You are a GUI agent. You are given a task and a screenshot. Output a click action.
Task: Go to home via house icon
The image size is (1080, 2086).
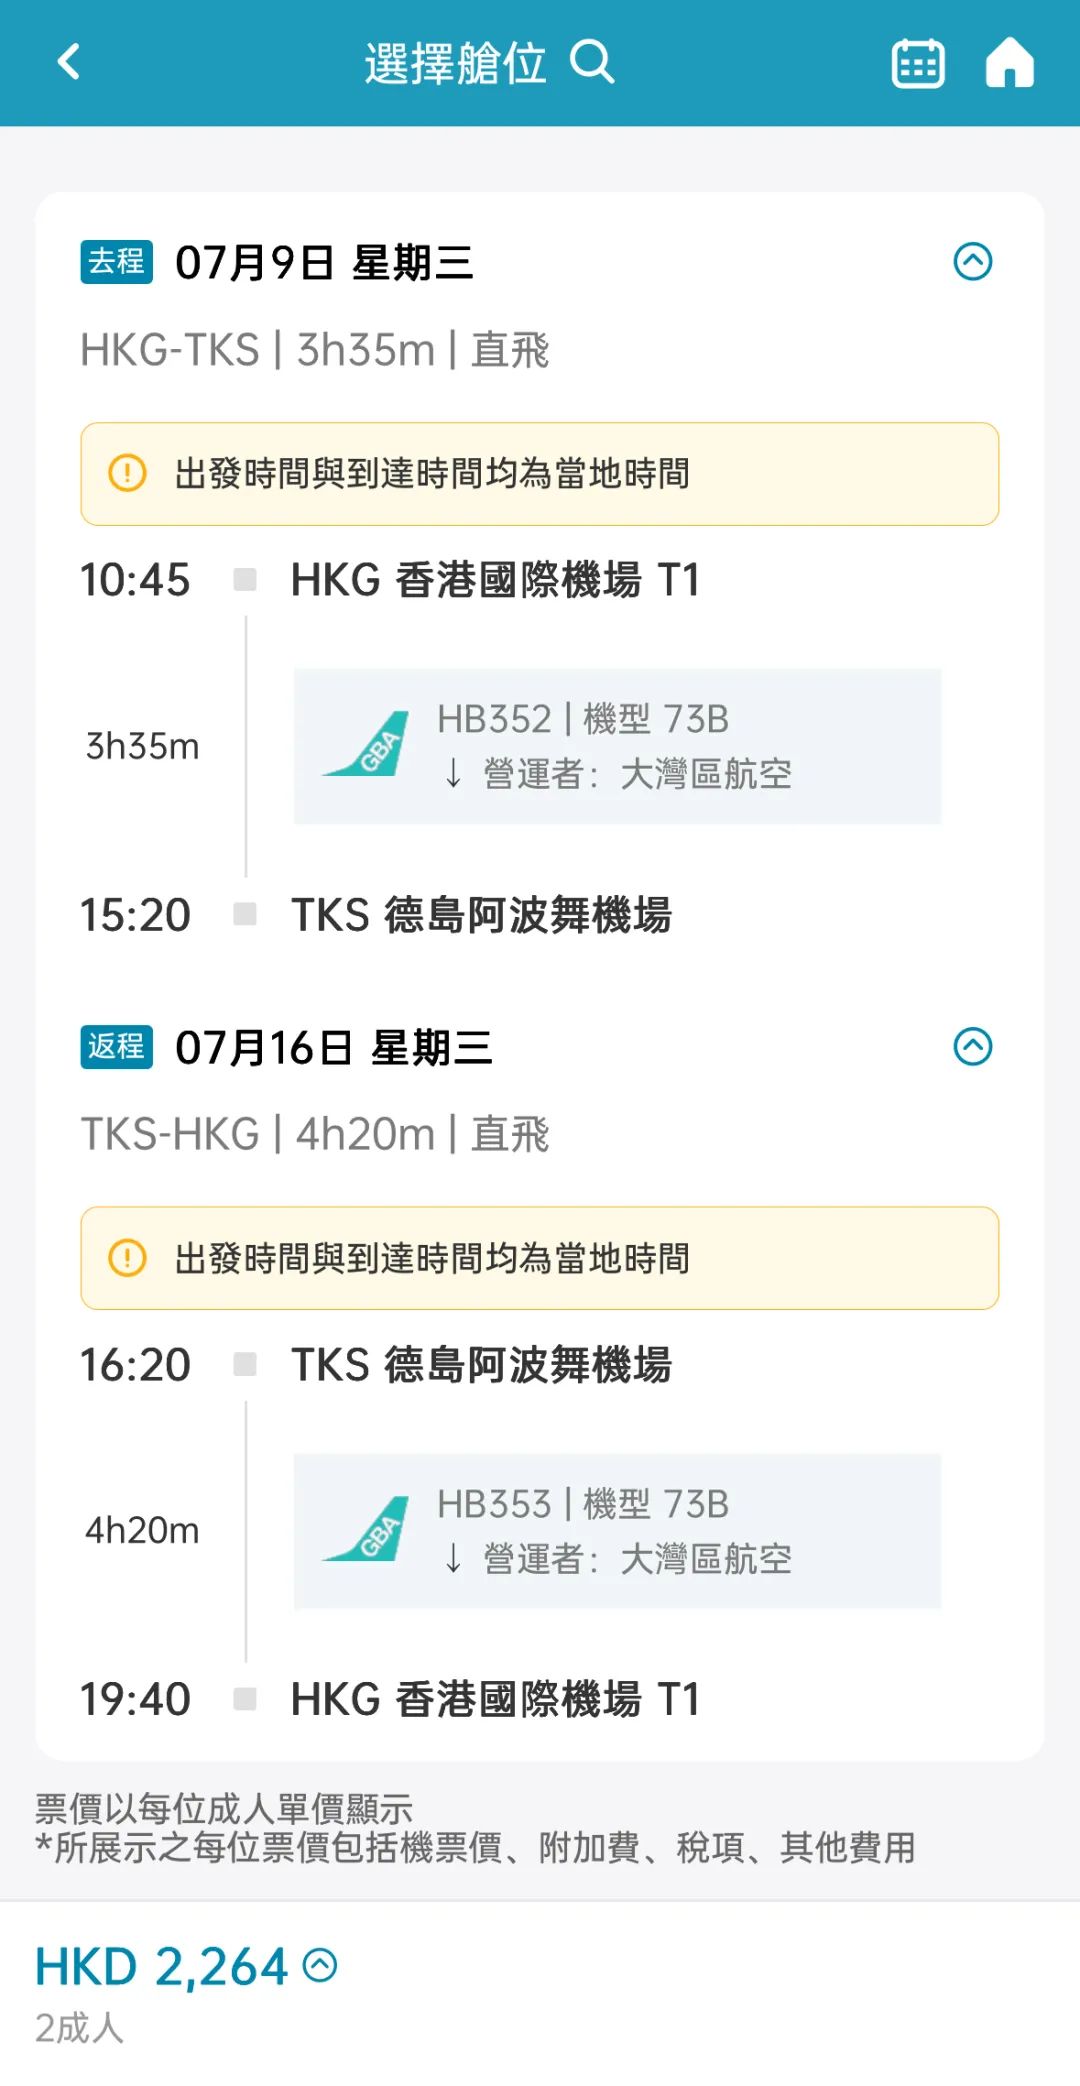(x=1010, y=63)
